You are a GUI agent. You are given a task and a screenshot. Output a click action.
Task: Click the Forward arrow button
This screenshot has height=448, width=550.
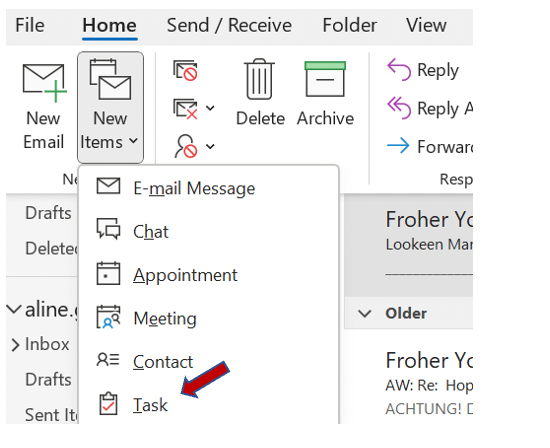[430, 146]
